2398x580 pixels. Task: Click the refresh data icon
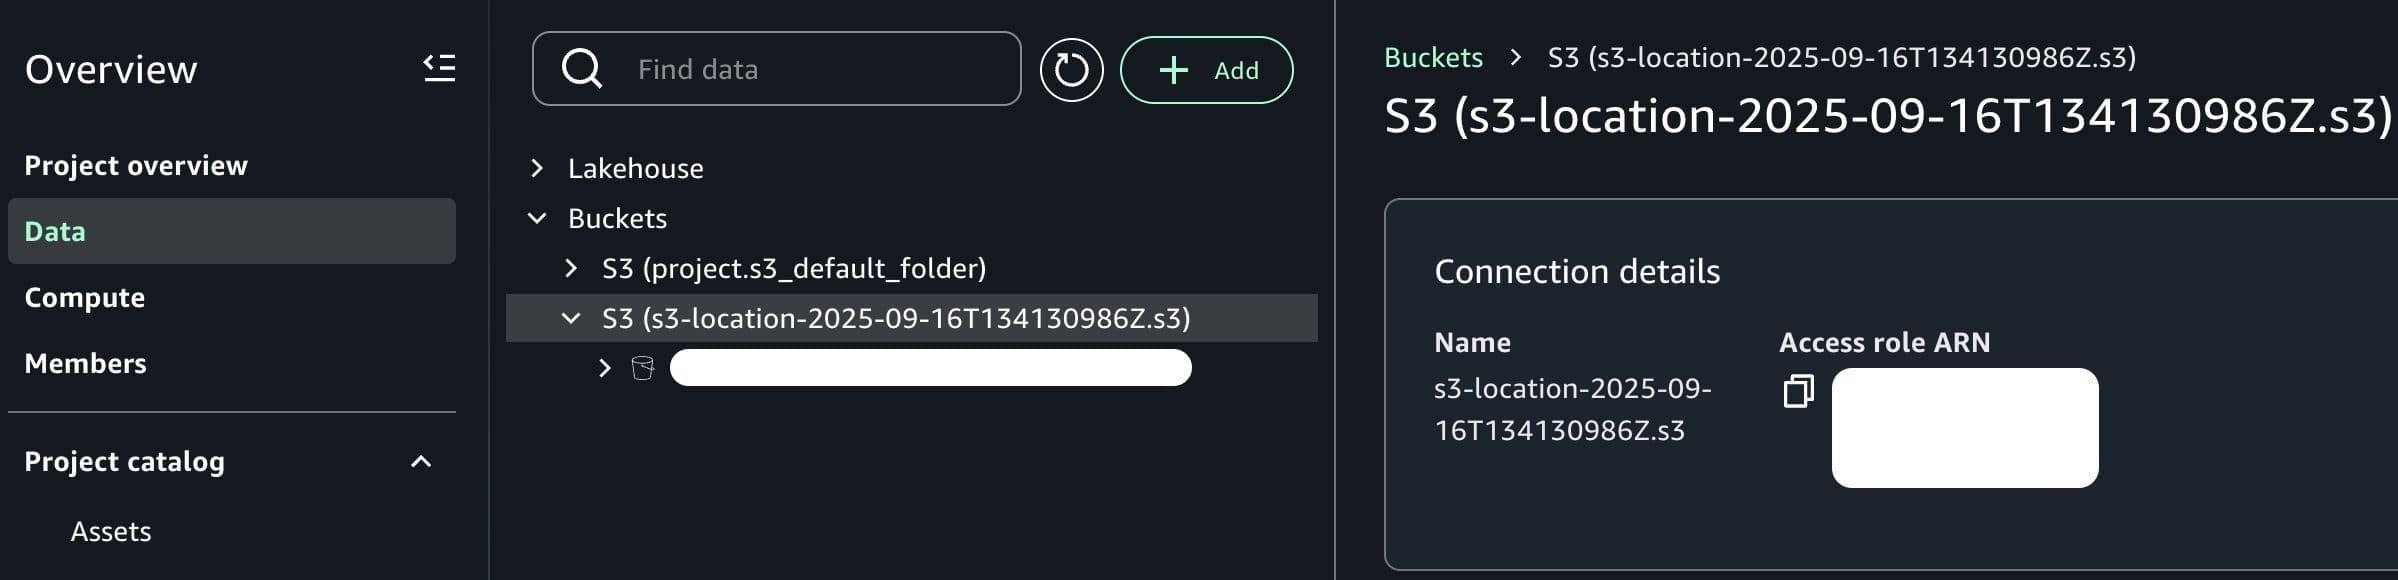tap(1071, 70)
